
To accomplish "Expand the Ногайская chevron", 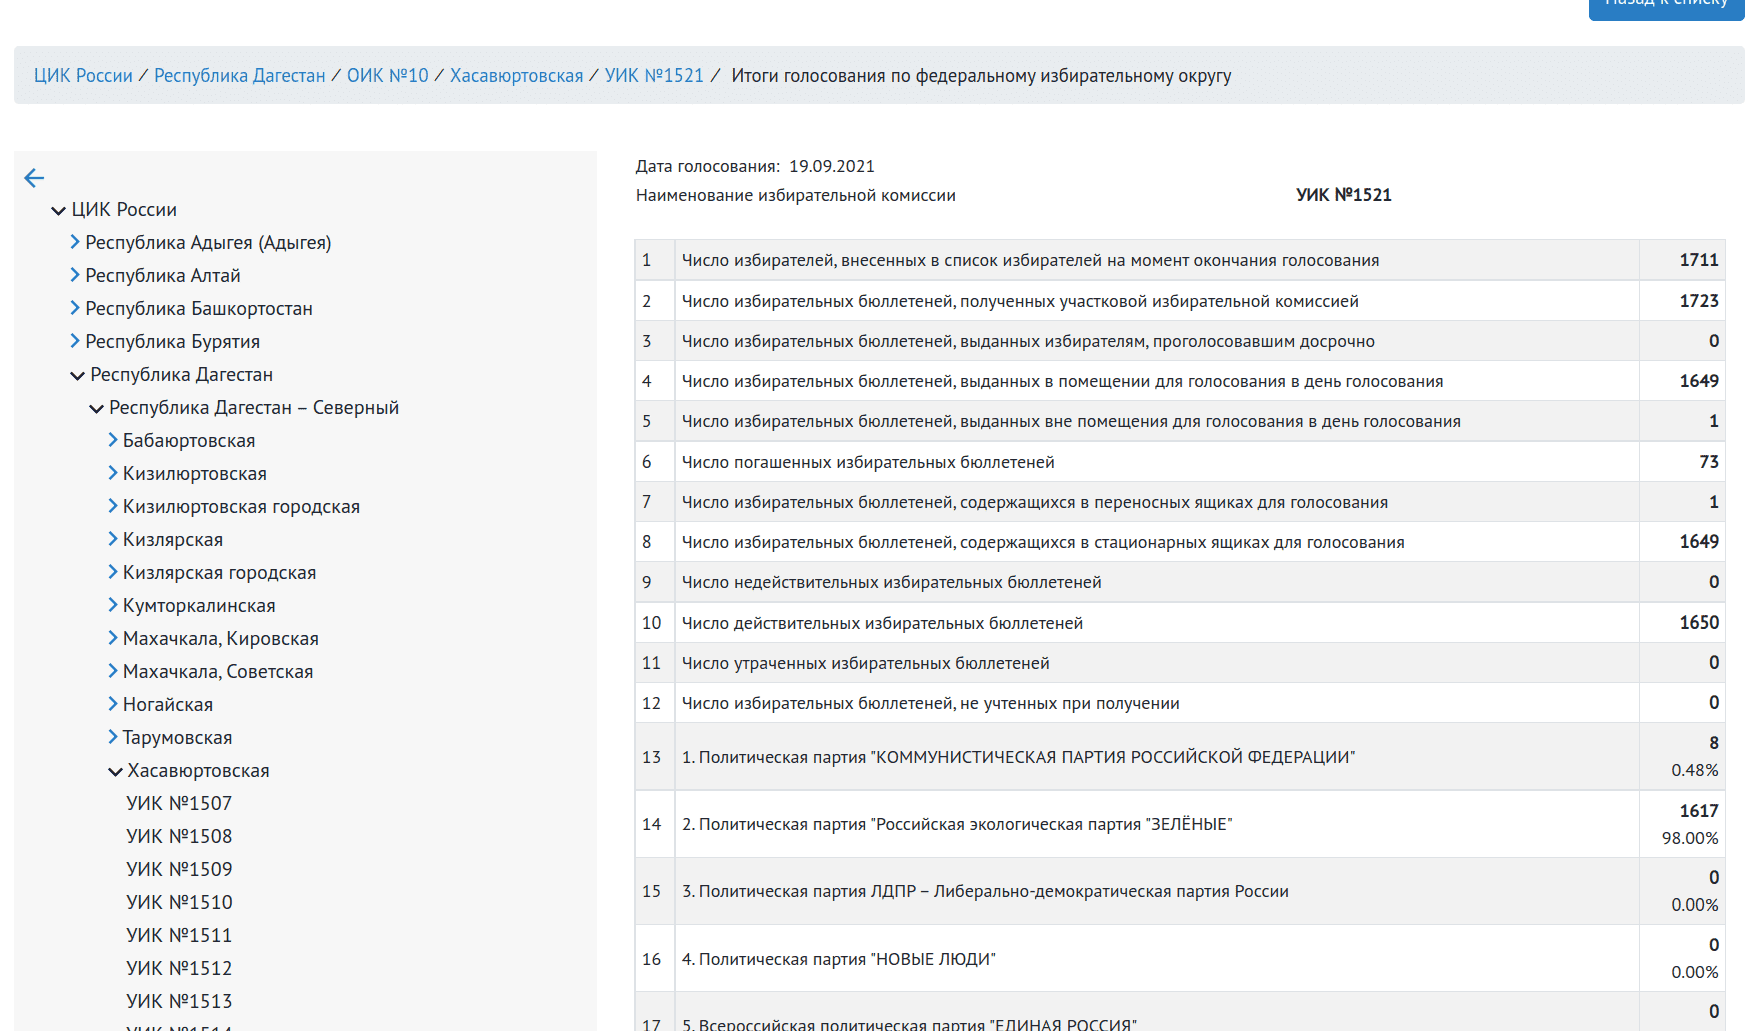I will [x=113, y=704].
